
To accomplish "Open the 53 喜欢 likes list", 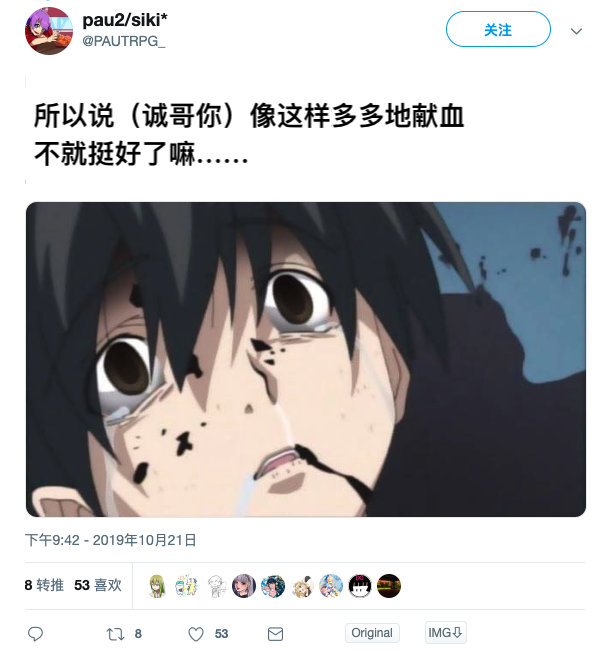I will point(98,585).
